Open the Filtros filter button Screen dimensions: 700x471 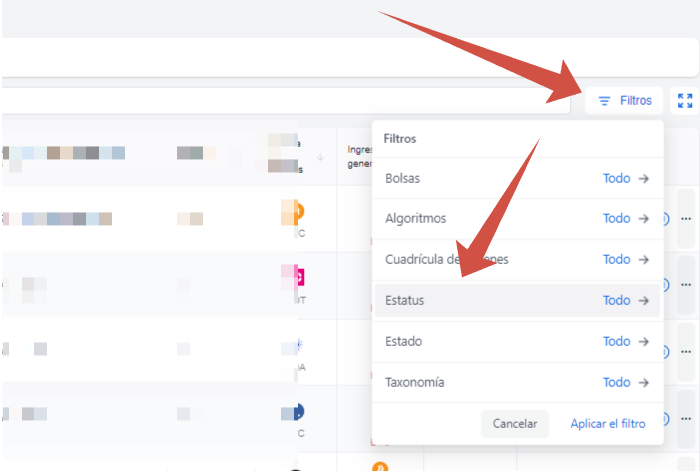624,101
